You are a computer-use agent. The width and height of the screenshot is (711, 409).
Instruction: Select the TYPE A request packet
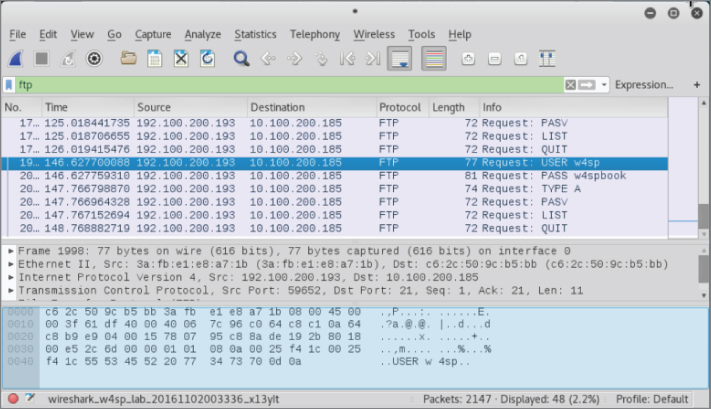coord(335,189)
